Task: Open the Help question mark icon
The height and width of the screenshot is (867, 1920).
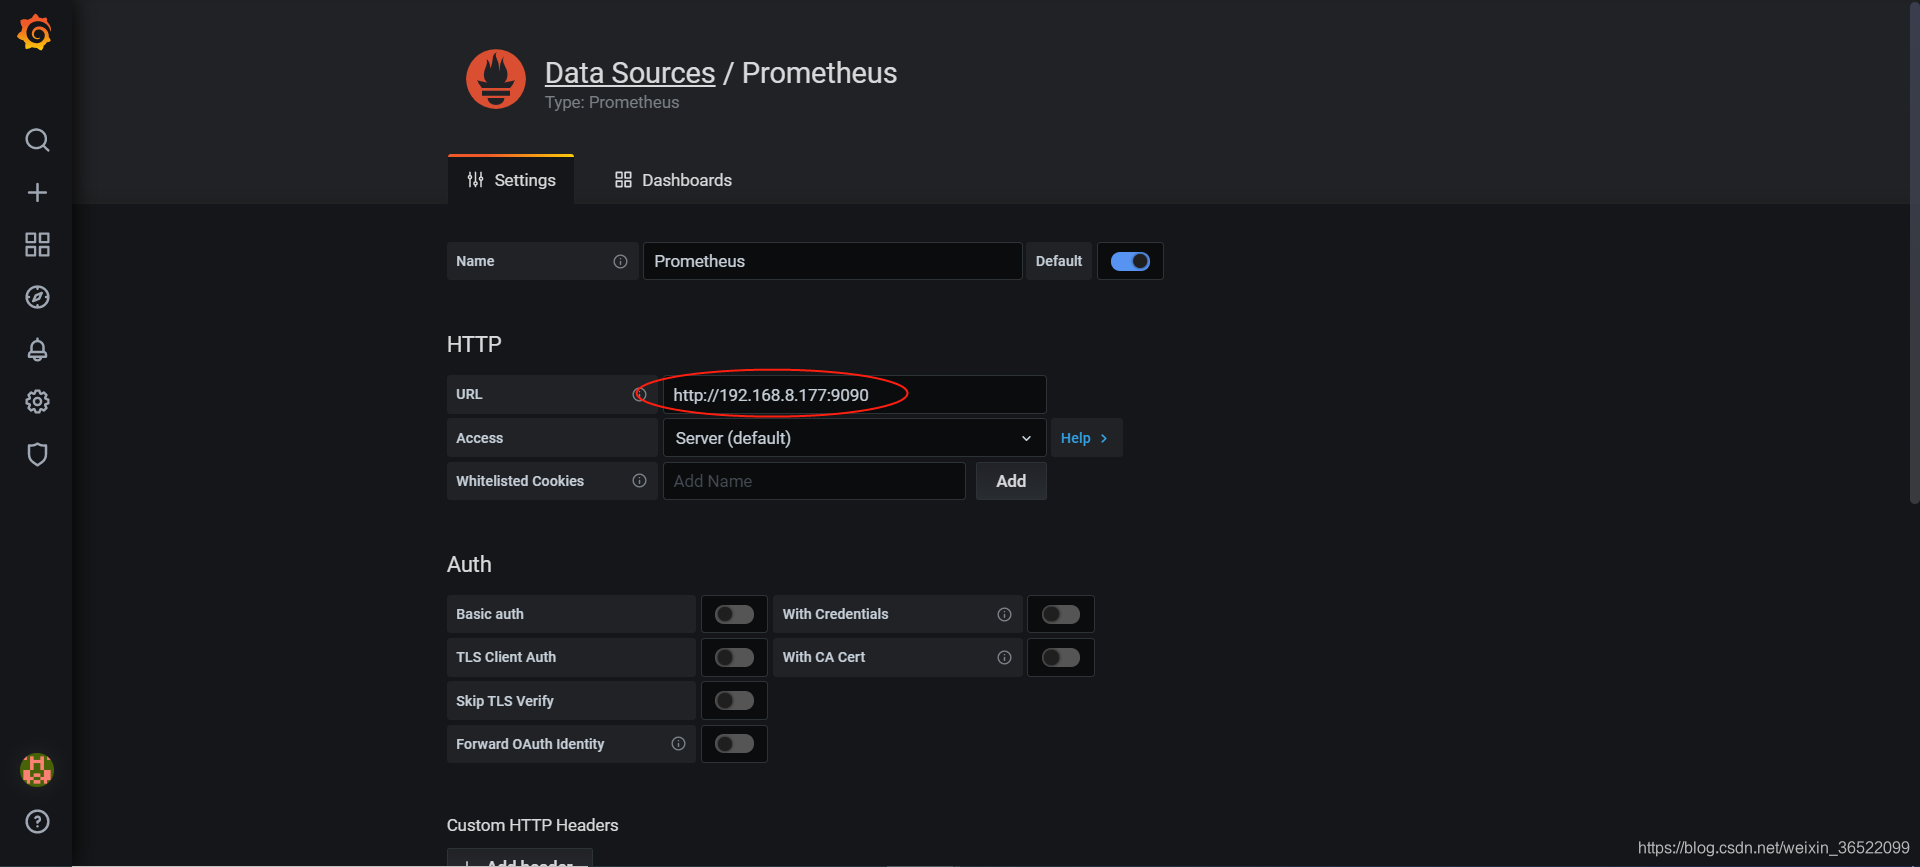Action: tap(37, 822)
